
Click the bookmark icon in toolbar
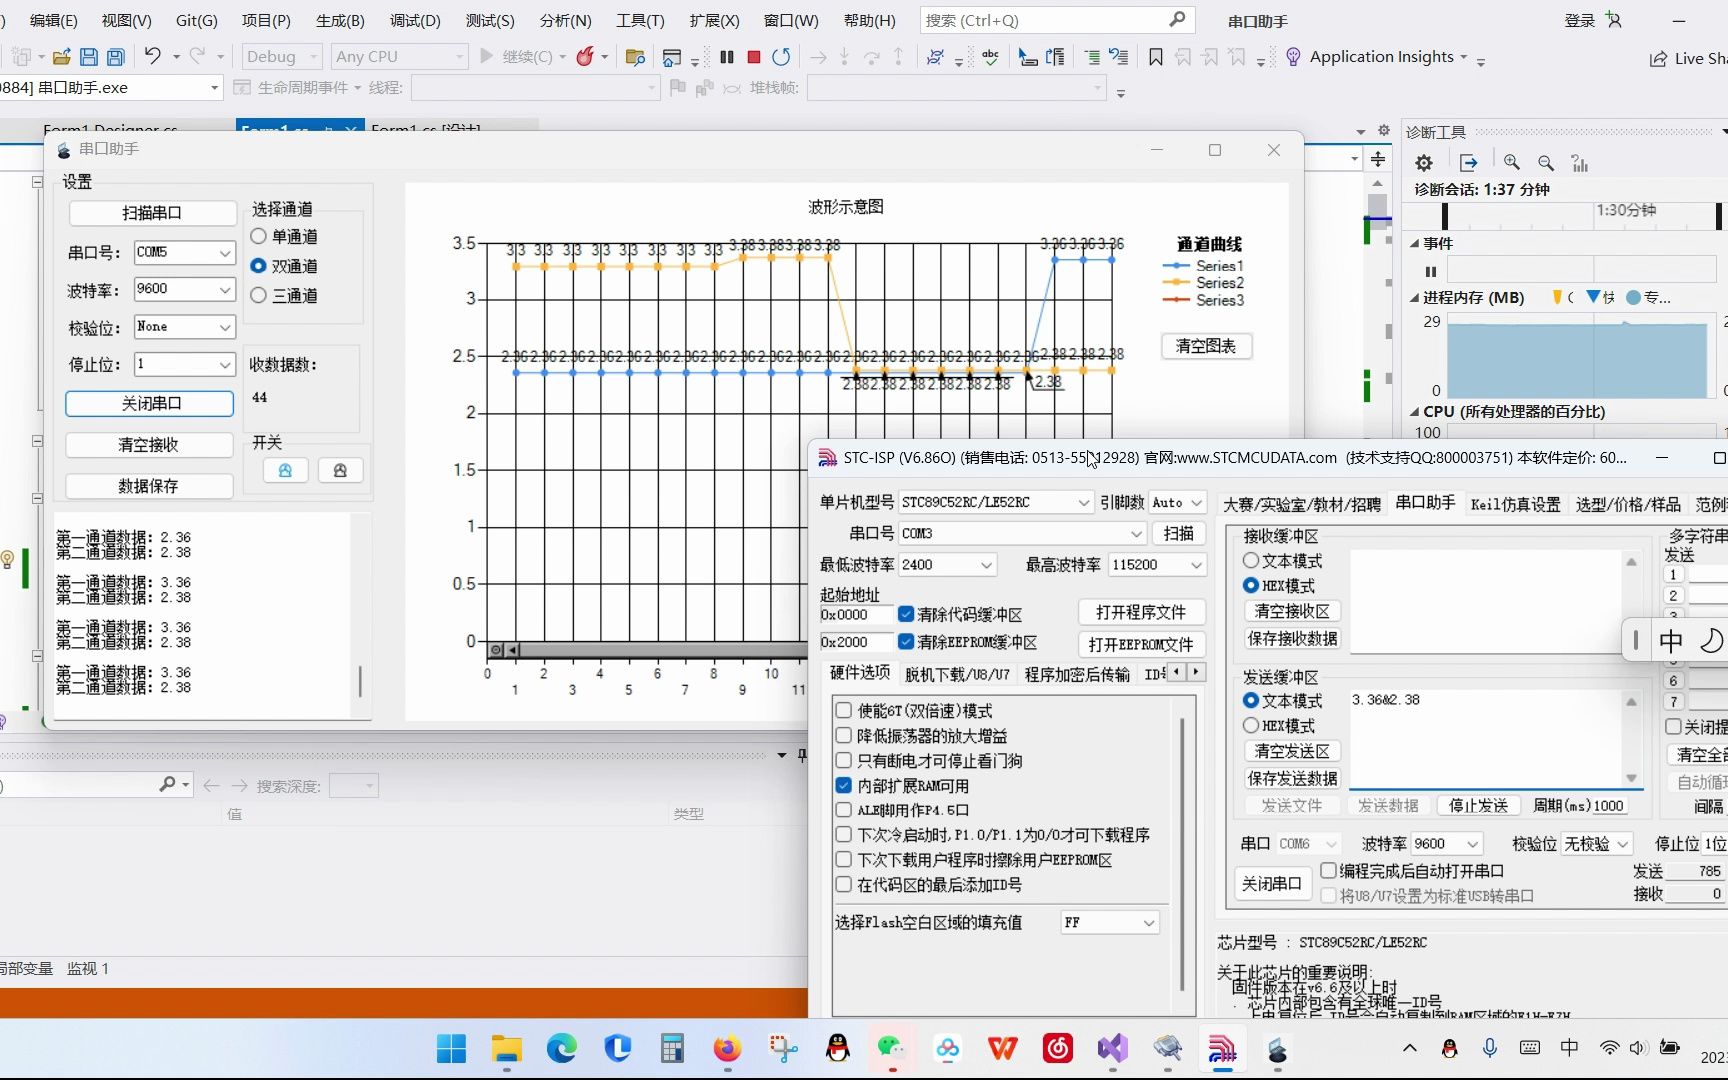coord(1156,57)
